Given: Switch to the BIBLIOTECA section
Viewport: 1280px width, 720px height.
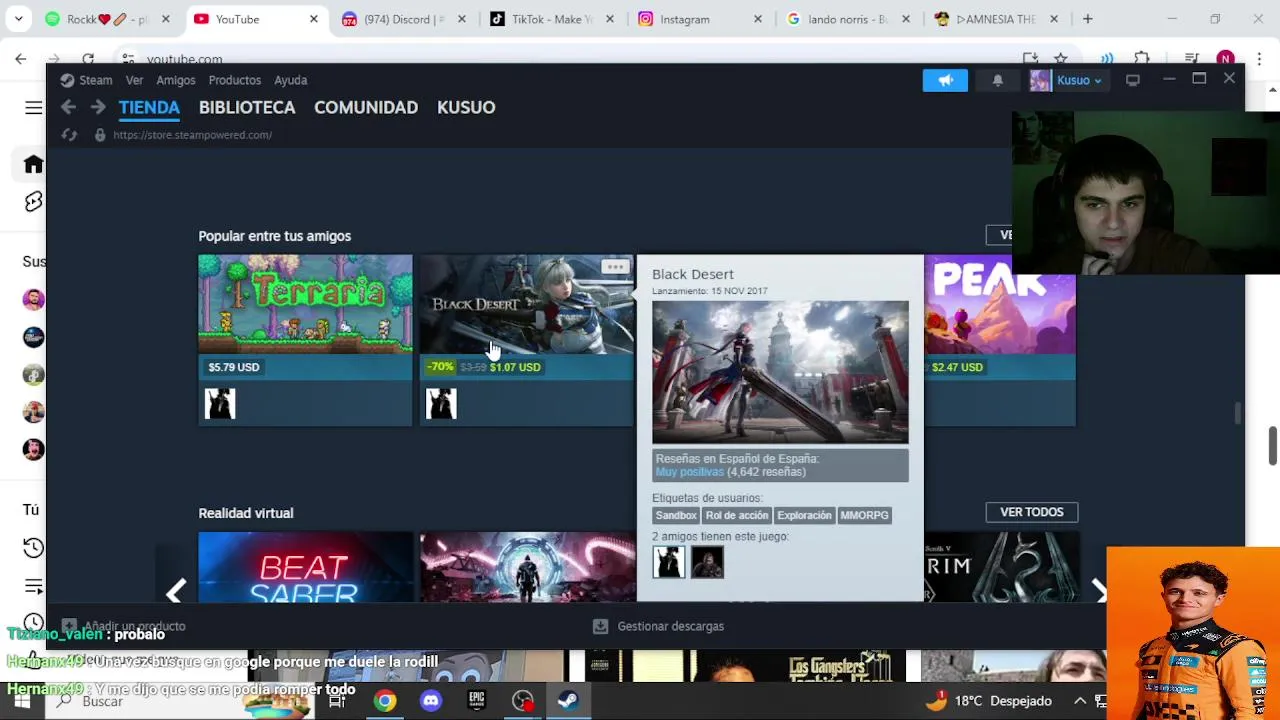Looking at the screenshot, I should (x=247, y=107).
